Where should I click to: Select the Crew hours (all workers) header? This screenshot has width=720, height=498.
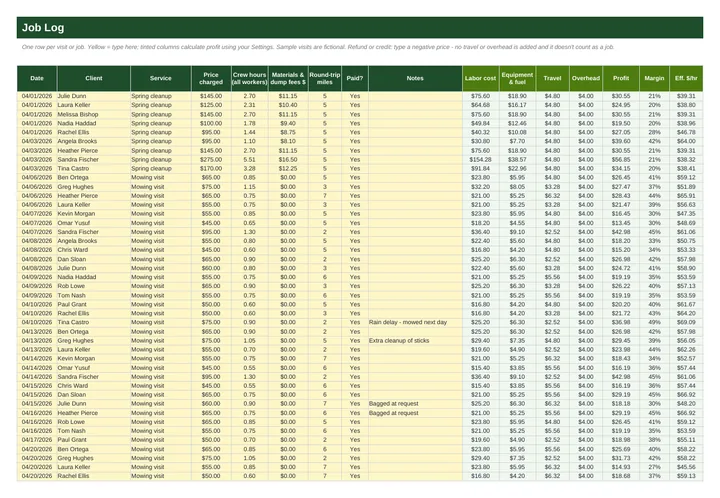[x=249, y=78]
